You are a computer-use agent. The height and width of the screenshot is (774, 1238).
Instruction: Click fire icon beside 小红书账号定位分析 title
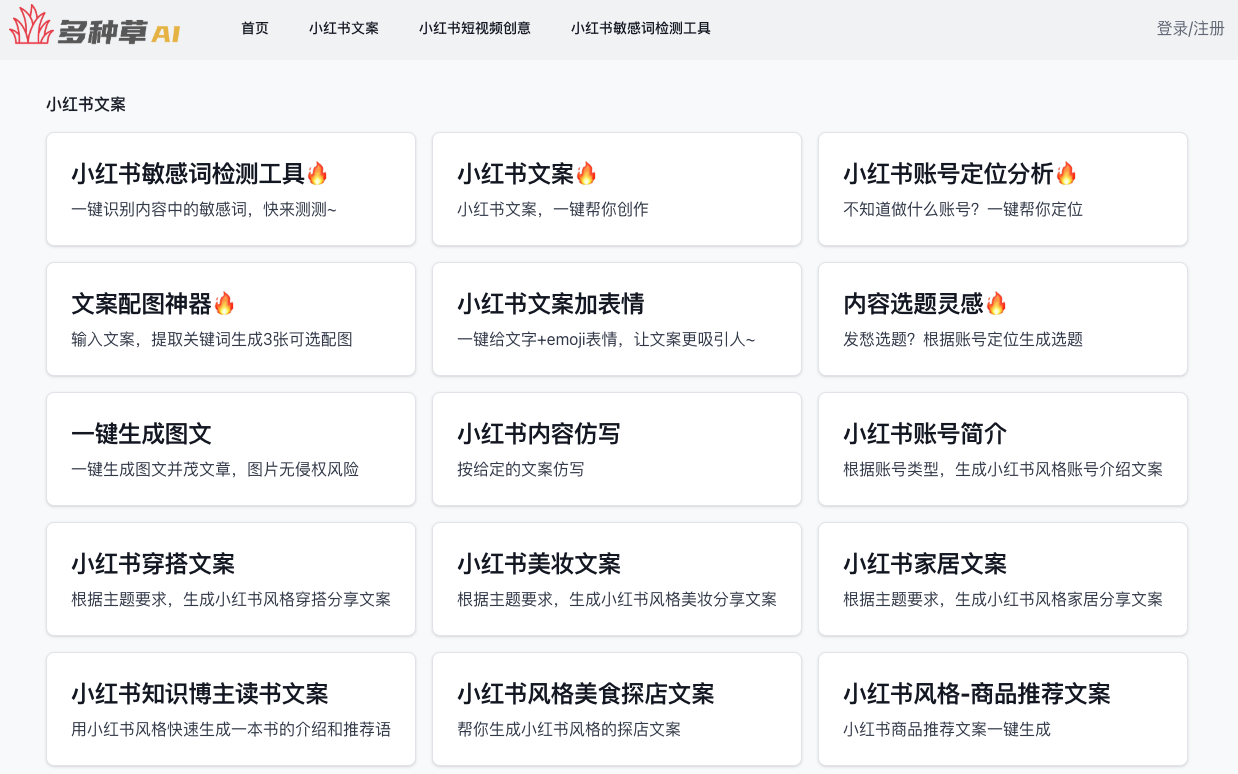coord(1066,174)
